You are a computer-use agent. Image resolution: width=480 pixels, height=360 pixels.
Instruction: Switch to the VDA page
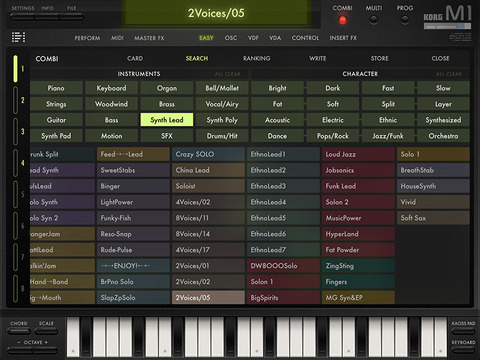pos(275,38)
